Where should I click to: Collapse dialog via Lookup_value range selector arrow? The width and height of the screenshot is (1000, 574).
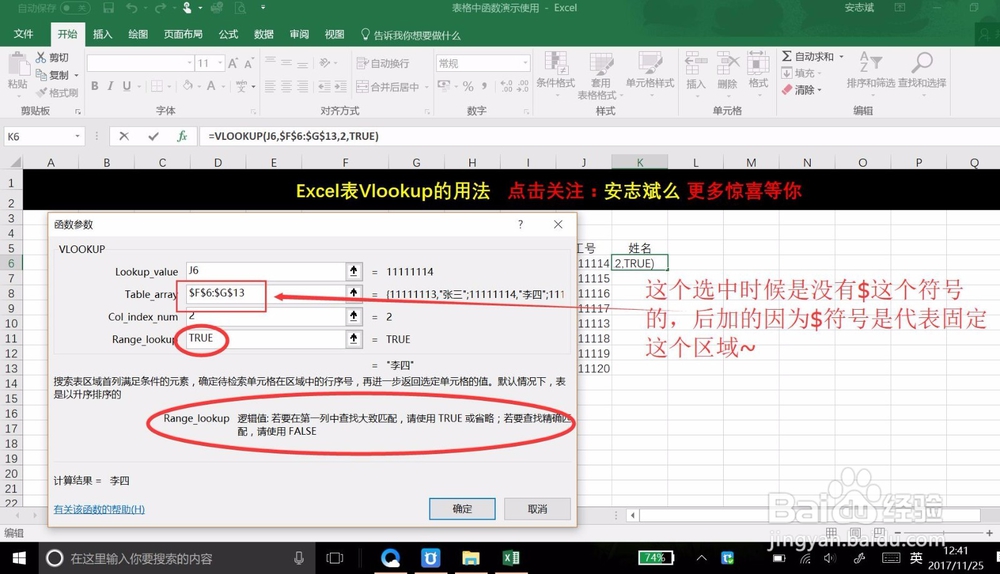pos(354,271)
